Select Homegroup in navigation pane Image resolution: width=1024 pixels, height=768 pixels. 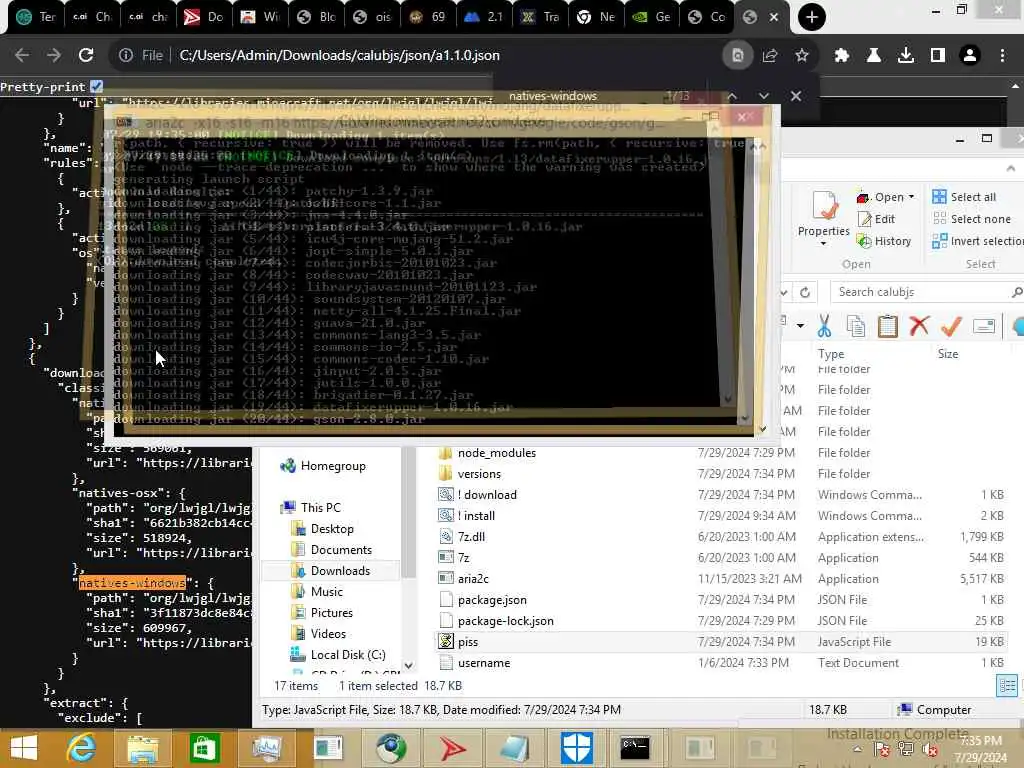(x=323, y=466)
